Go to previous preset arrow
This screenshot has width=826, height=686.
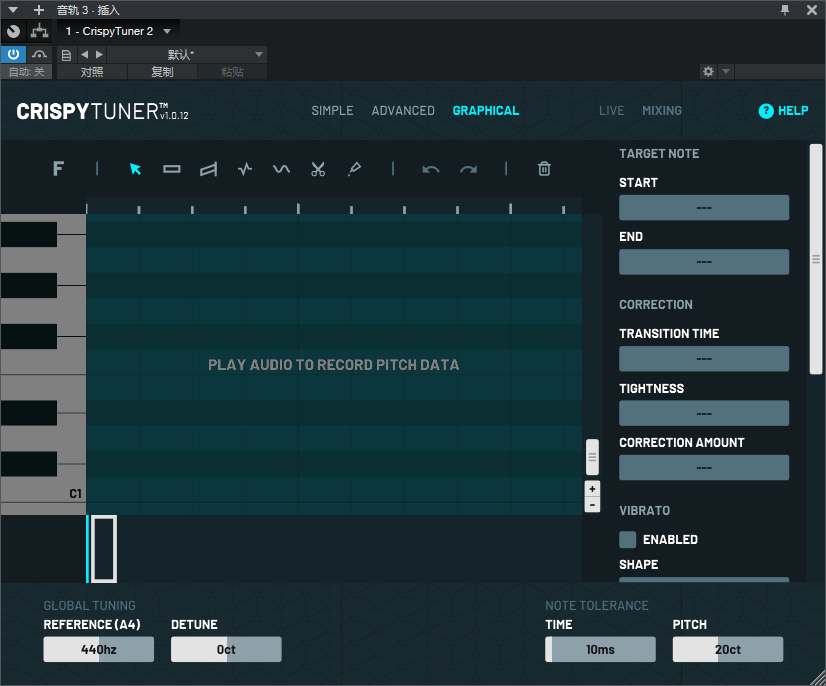pyautogui.click(x=84, y=54)
